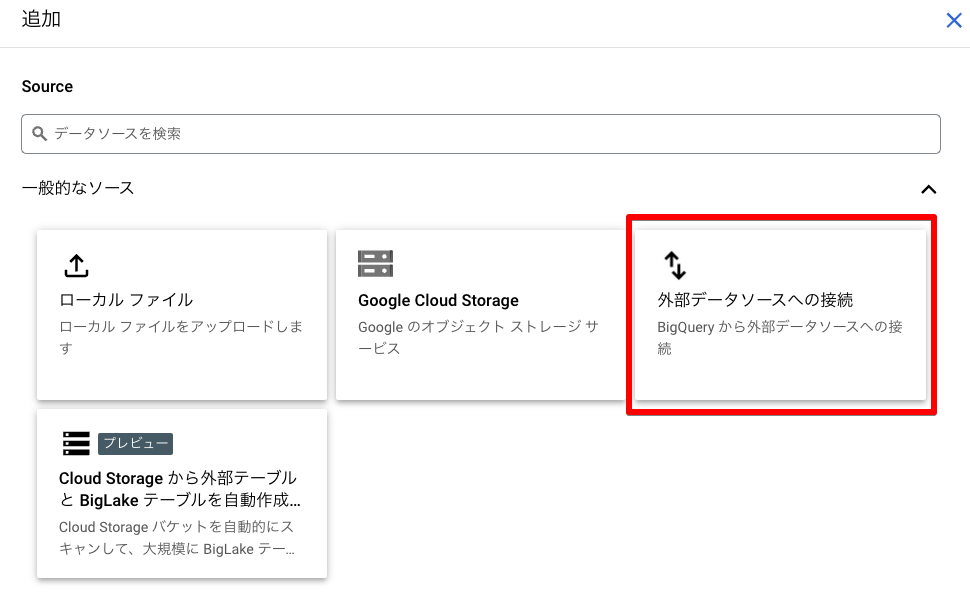
Task: Click the server storage icon for Google Cloud Storage
Action: [x=375, y=263]
